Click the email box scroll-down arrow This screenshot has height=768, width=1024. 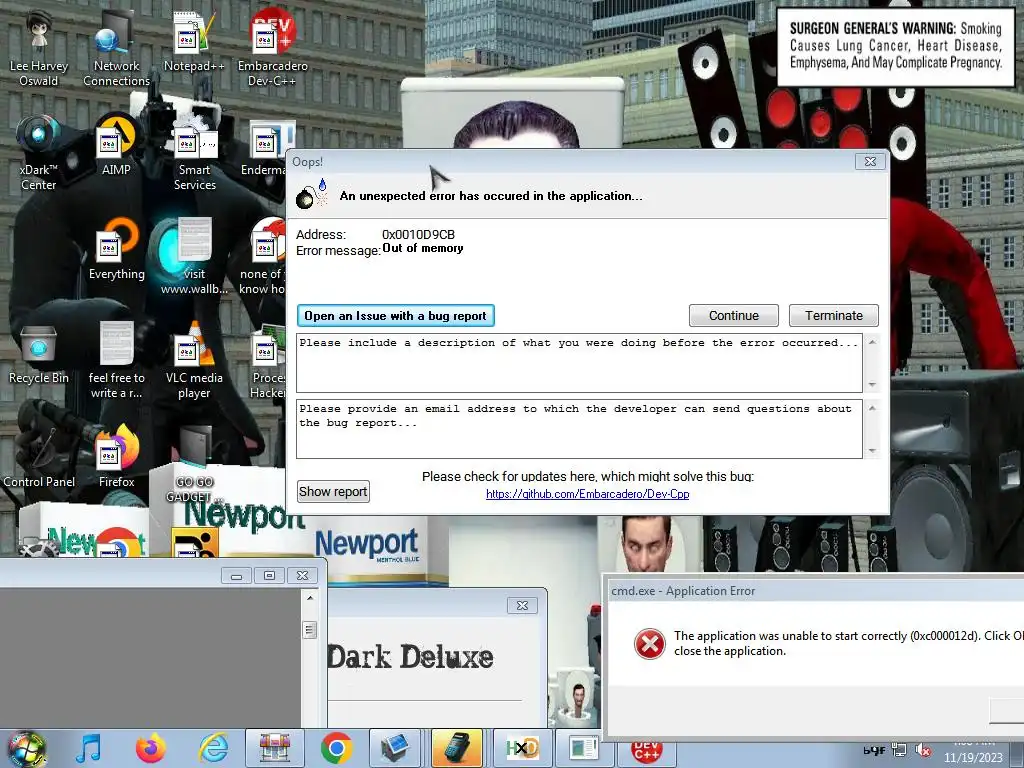[x=872, y=451]
